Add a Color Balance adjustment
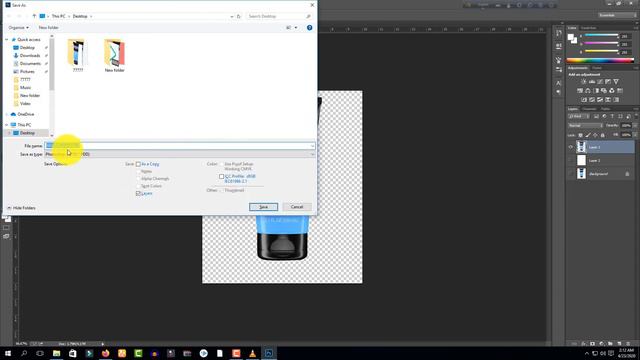This screenshot has width=640, height=360. pyautogui.click(x=588, y=91)
